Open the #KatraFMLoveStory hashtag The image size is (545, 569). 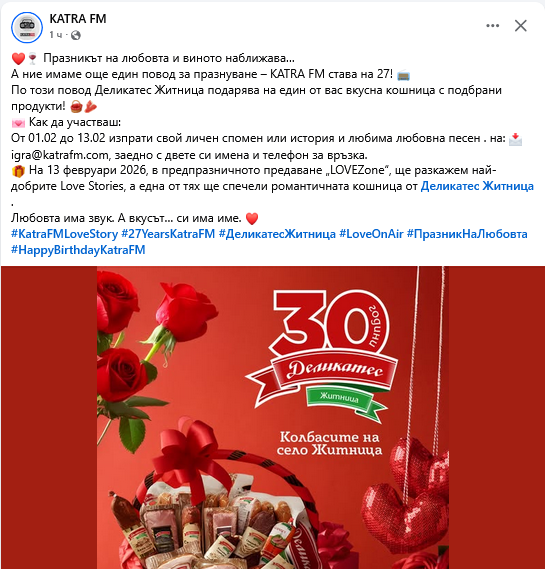[x=64, y=234]
